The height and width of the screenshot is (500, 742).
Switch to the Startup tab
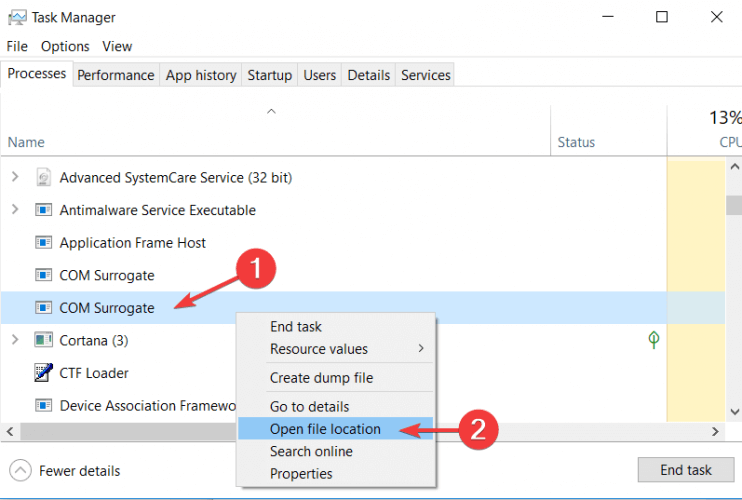(x=270, y=75)
